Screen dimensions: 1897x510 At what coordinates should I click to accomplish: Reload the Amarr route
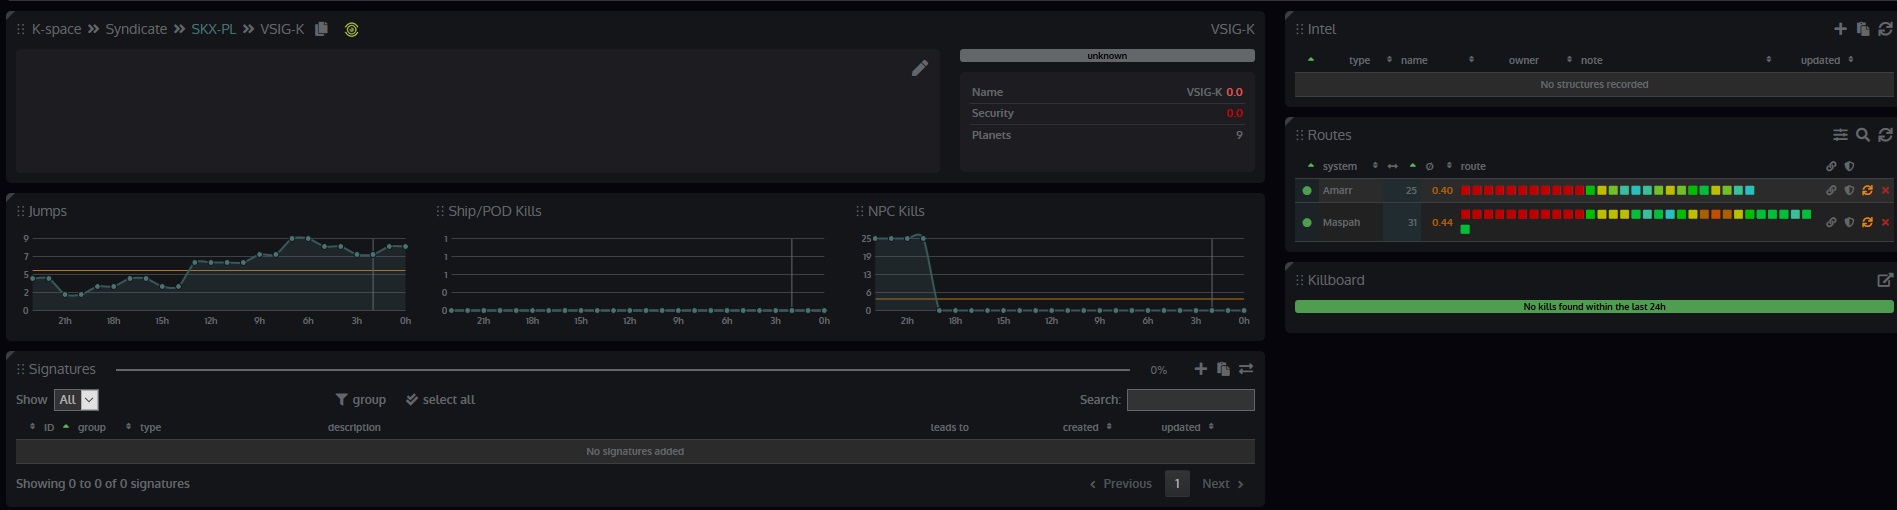1867,190
